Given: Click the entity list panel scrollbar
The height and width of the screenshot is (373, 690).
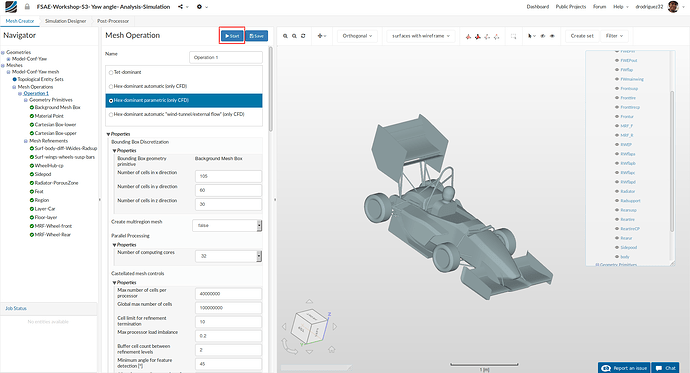Looking at the screenshot, I should (x=672, y=161).
